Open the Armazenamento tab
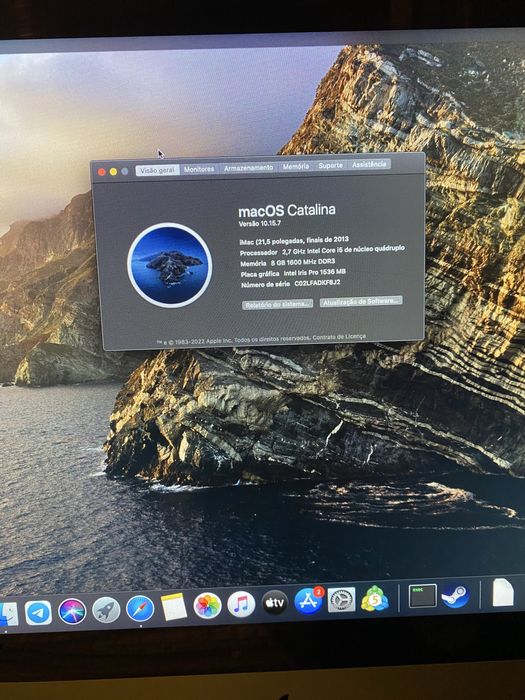Image resolution: width=525 pixels, height=700 pixels. pos(249,168)
